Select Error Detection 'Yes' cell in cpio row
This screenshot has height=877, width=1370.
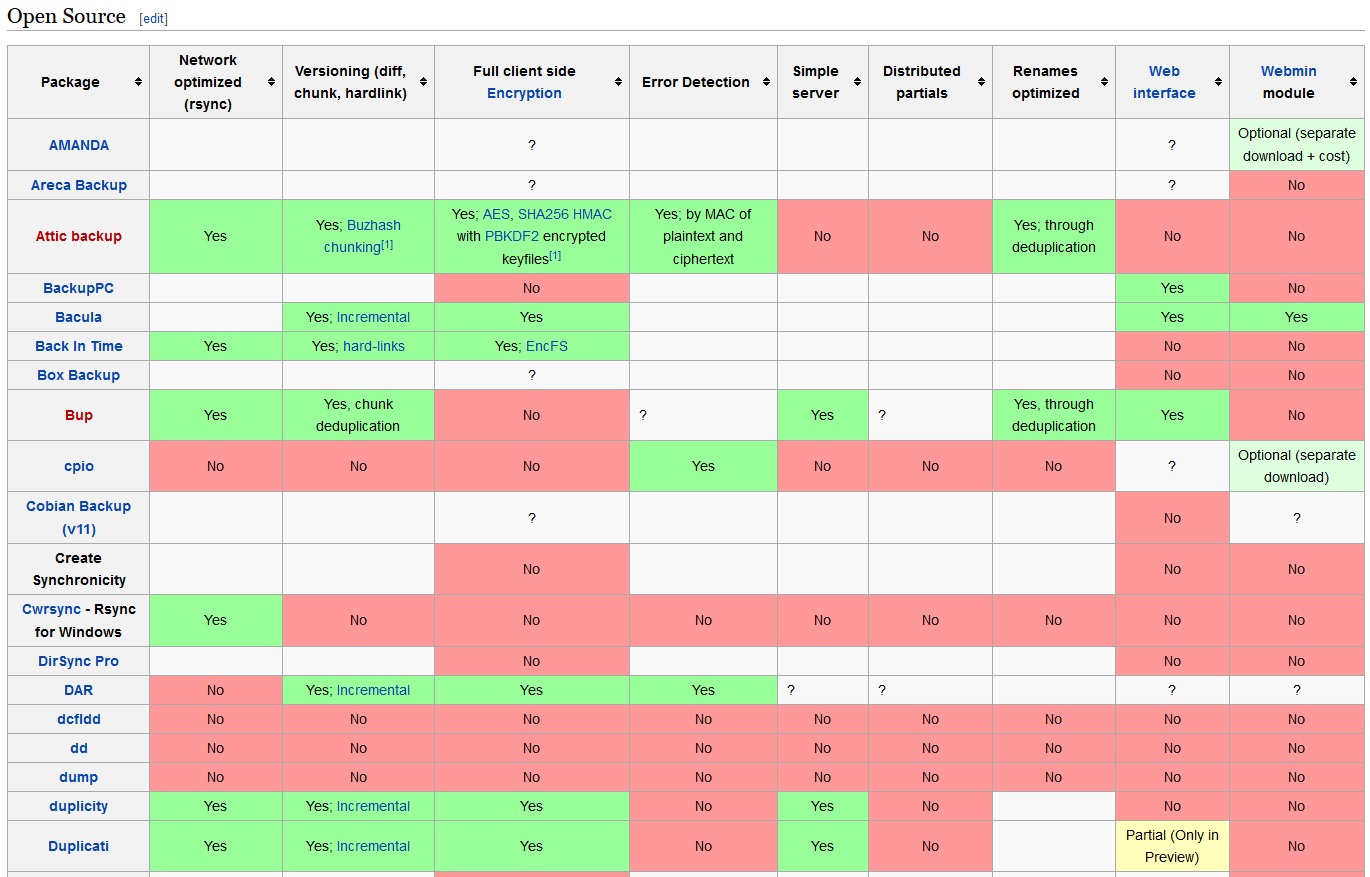click(x=703, y=466)
